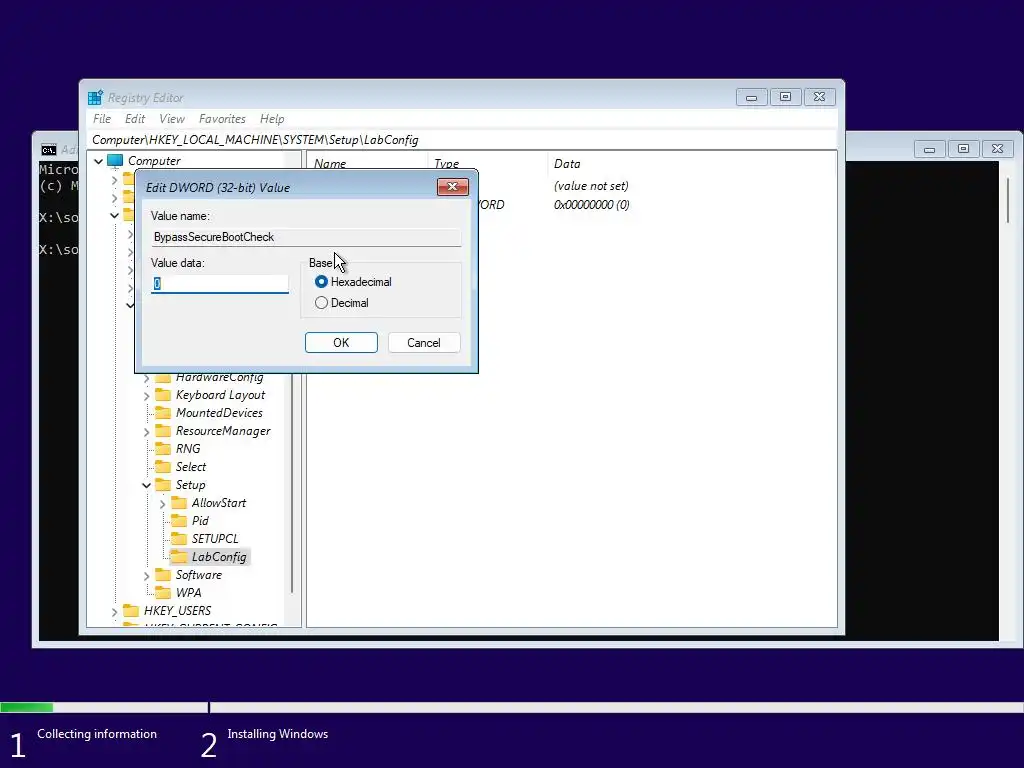
Task: Select the Hexadecimal base option
Action: pos(321,282)
